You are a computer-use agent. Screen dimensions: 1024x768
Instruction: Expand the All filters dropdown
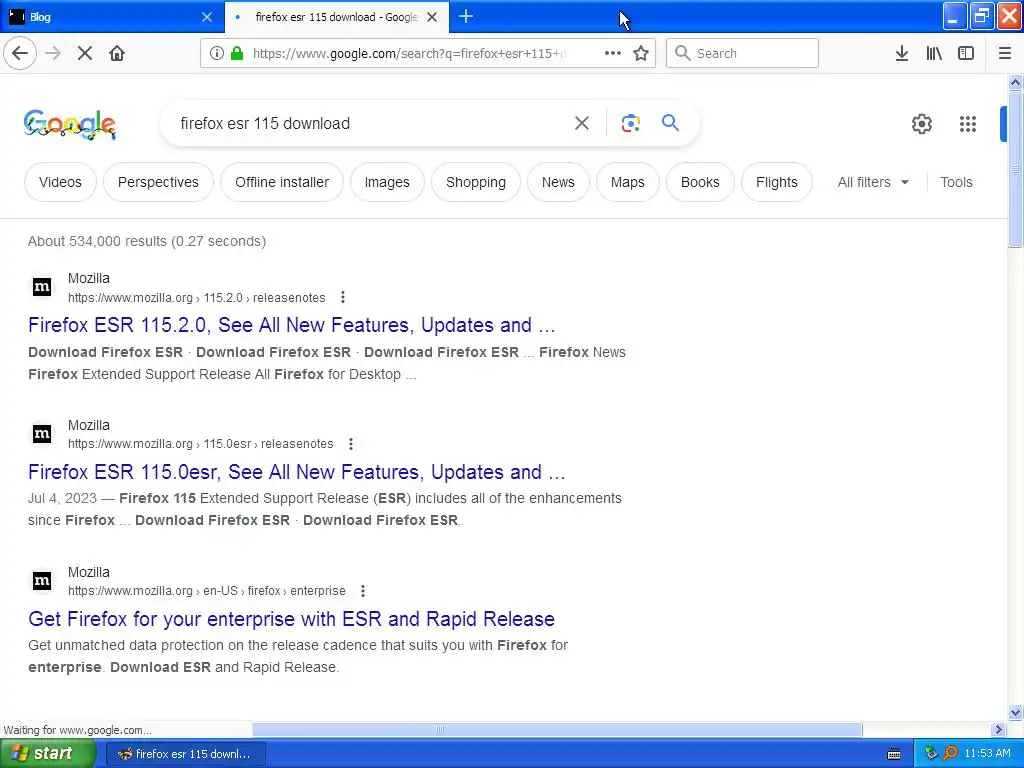point(873,182)
